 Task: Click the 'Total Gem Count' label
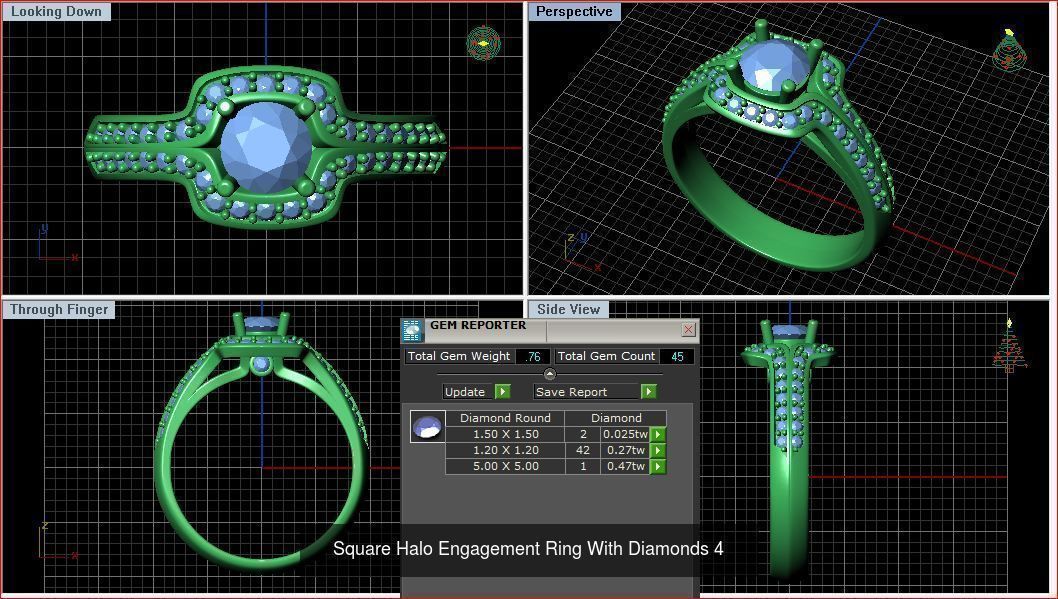coord(606,356)
